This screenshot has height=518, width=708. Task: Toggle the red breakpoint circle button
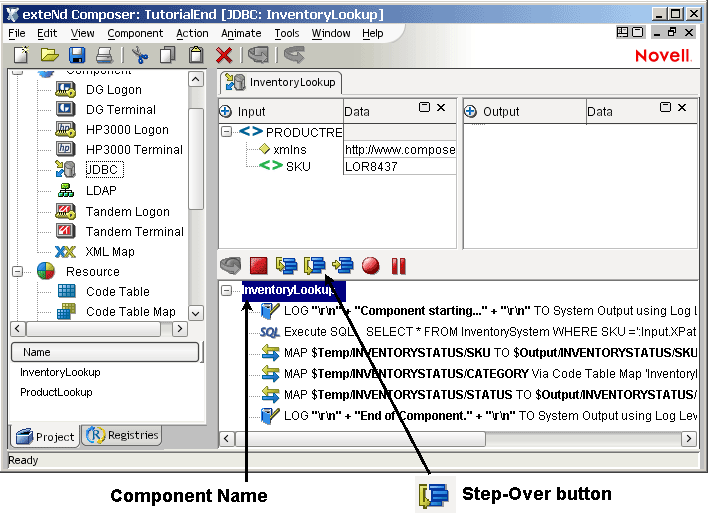tap(371, 266)
